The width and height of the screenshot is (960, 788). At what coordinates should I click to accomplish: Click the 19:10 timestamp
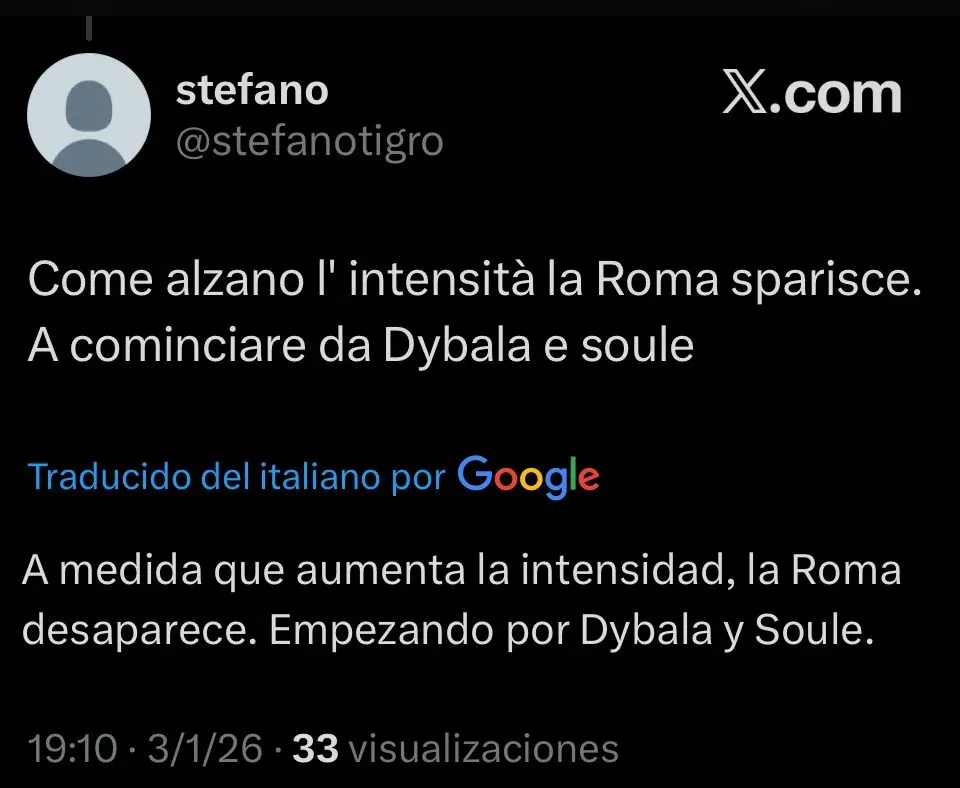73,748
